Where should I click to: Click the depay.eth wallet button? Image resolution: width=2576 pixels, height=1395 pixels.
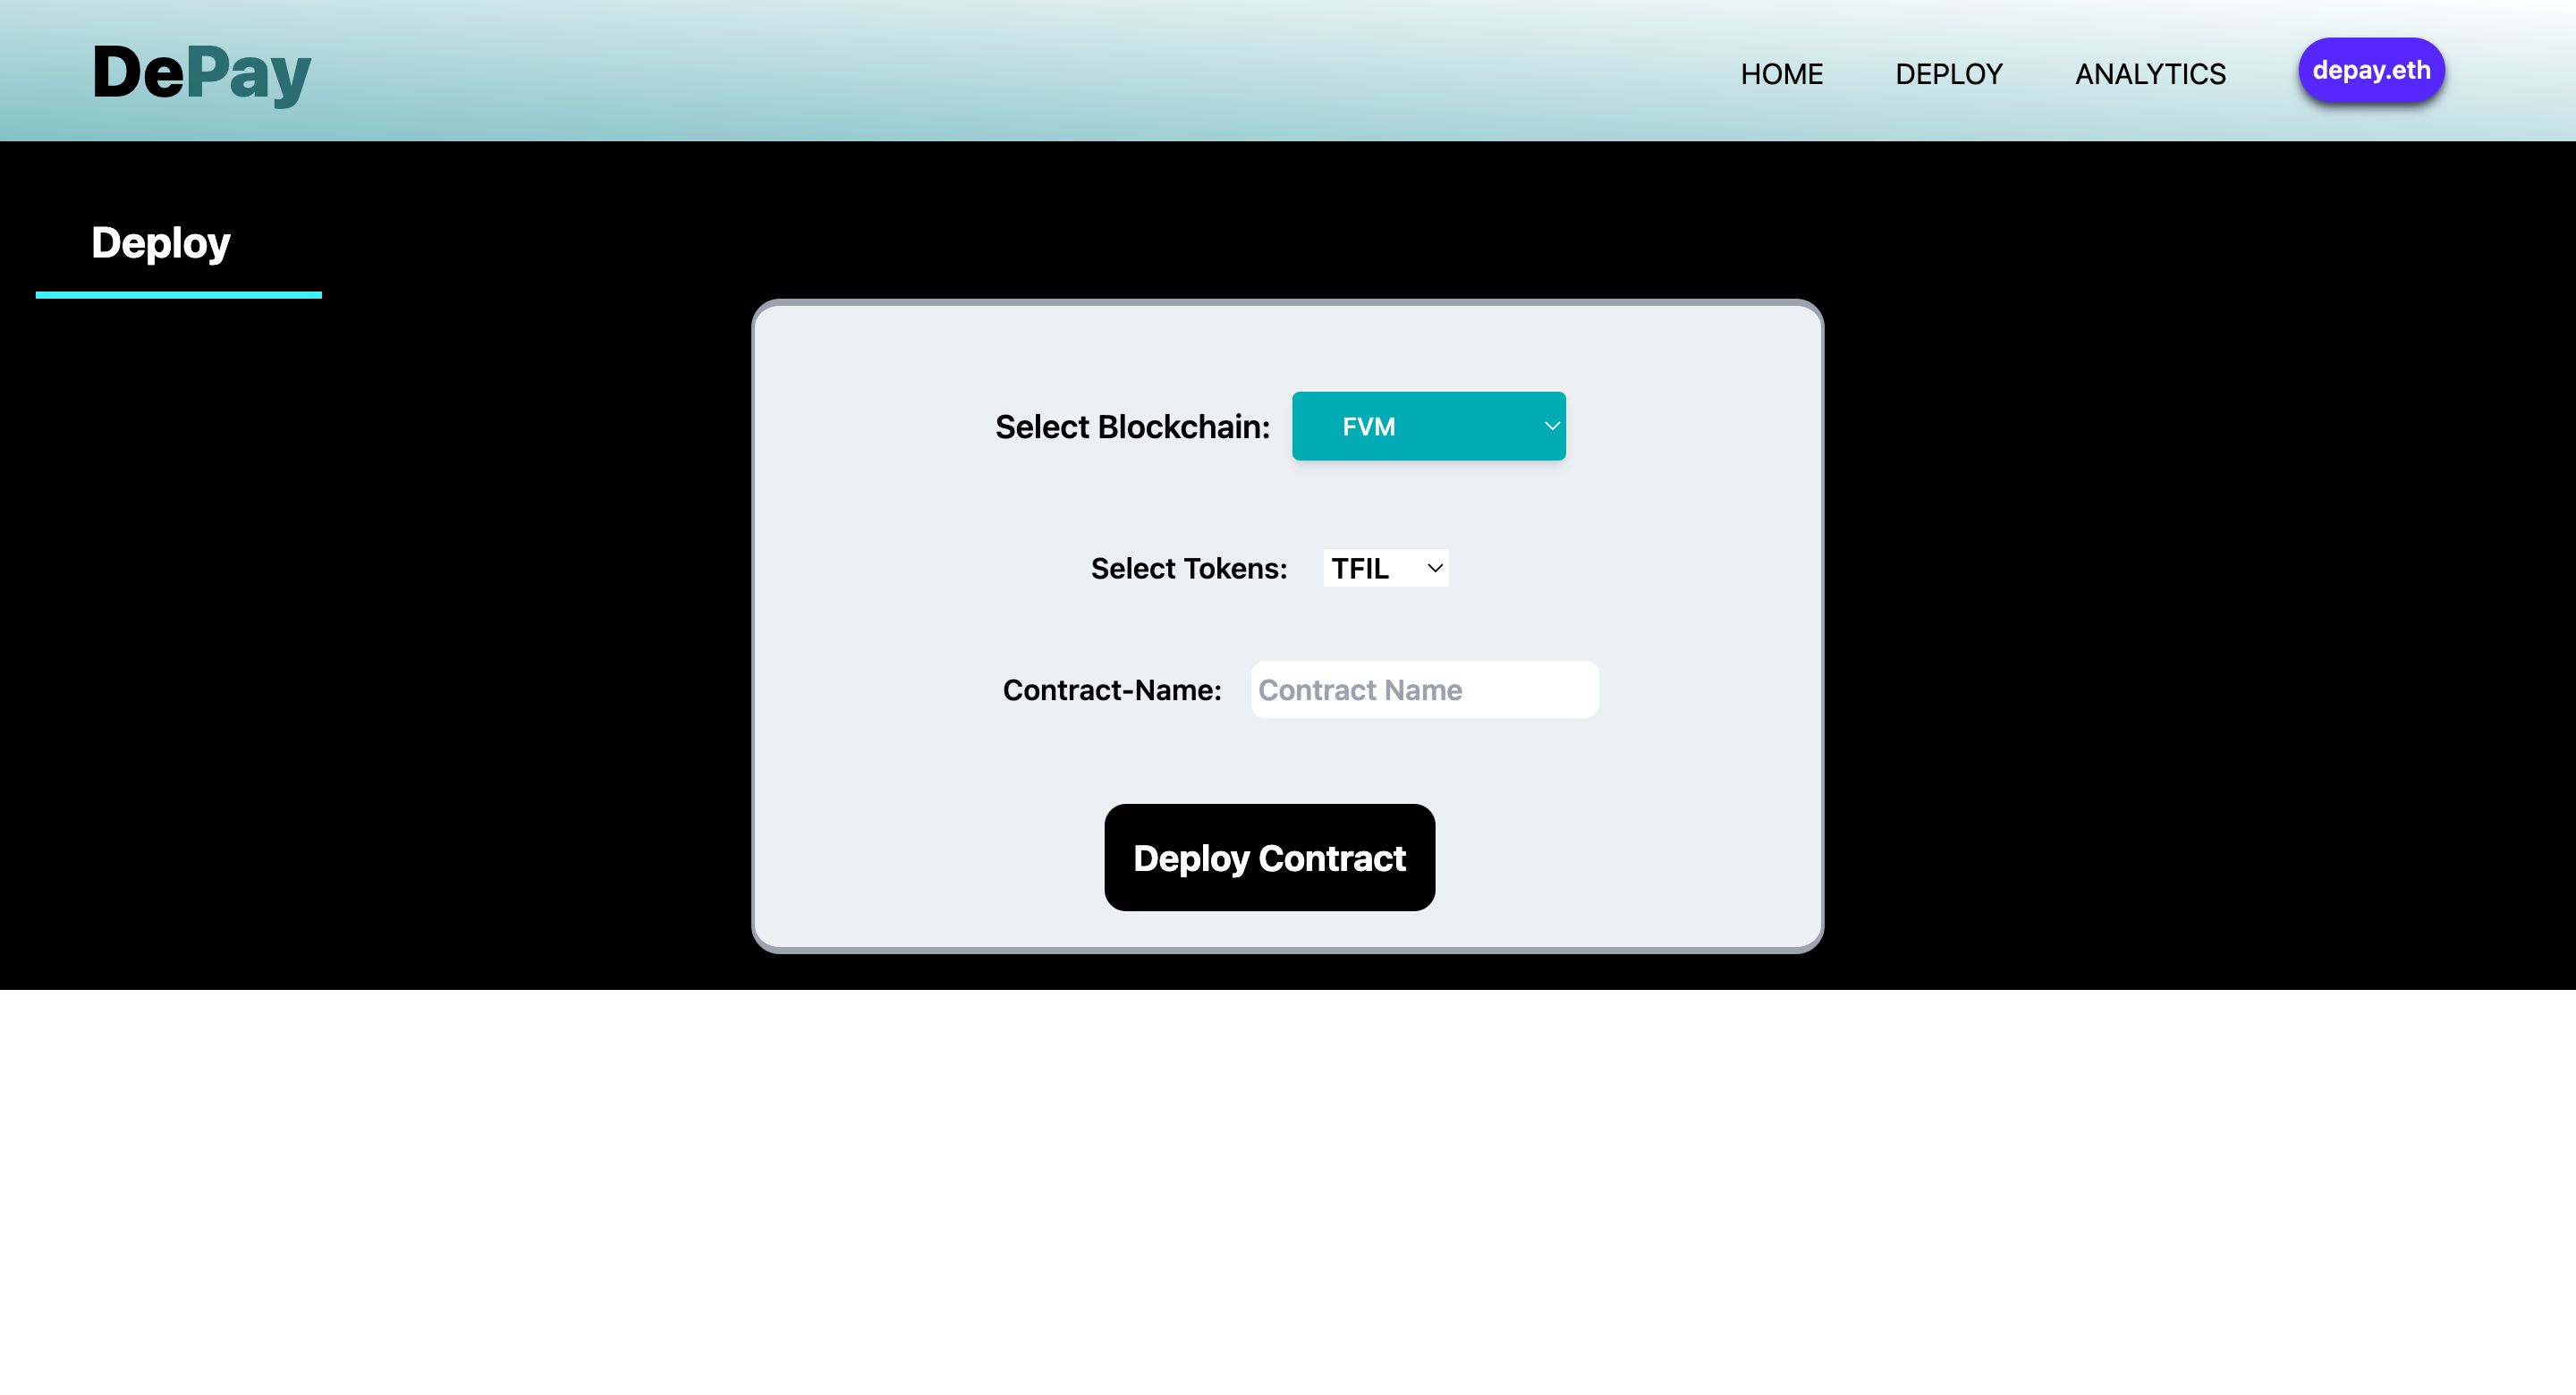(x=2371, y=70)
